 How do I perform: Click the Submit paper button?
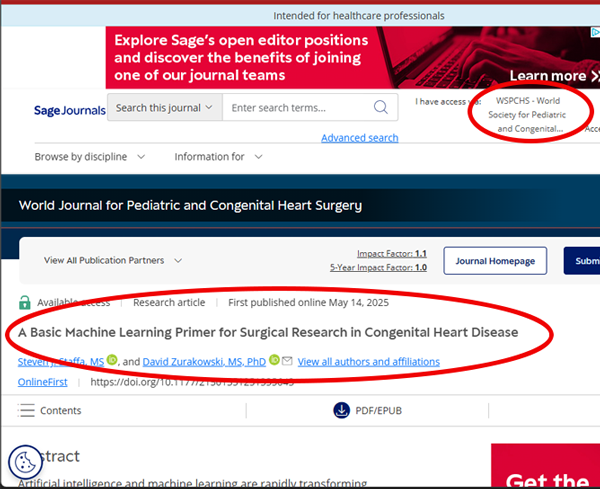(x=582, y=261)
